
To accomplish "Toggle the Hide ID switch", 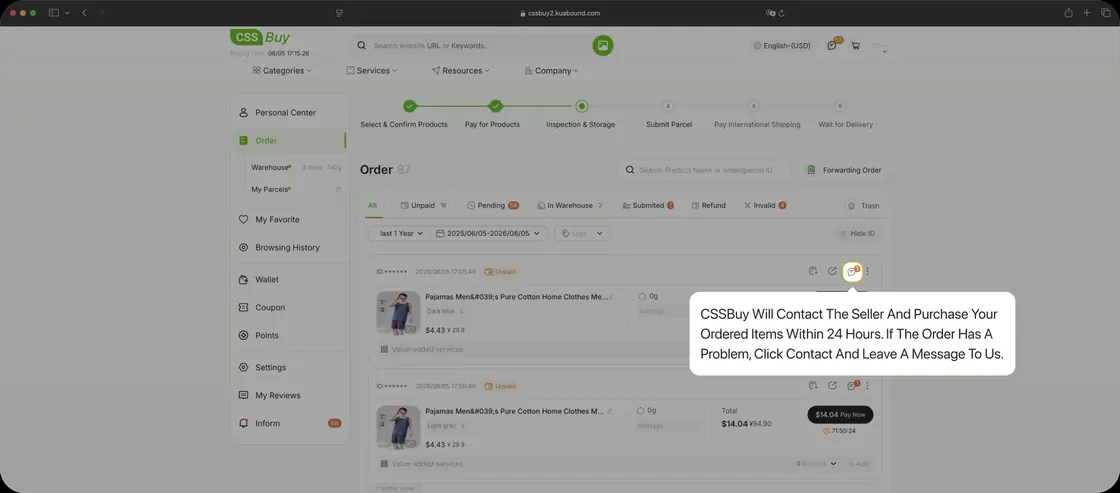I will [x=857, y=234].
